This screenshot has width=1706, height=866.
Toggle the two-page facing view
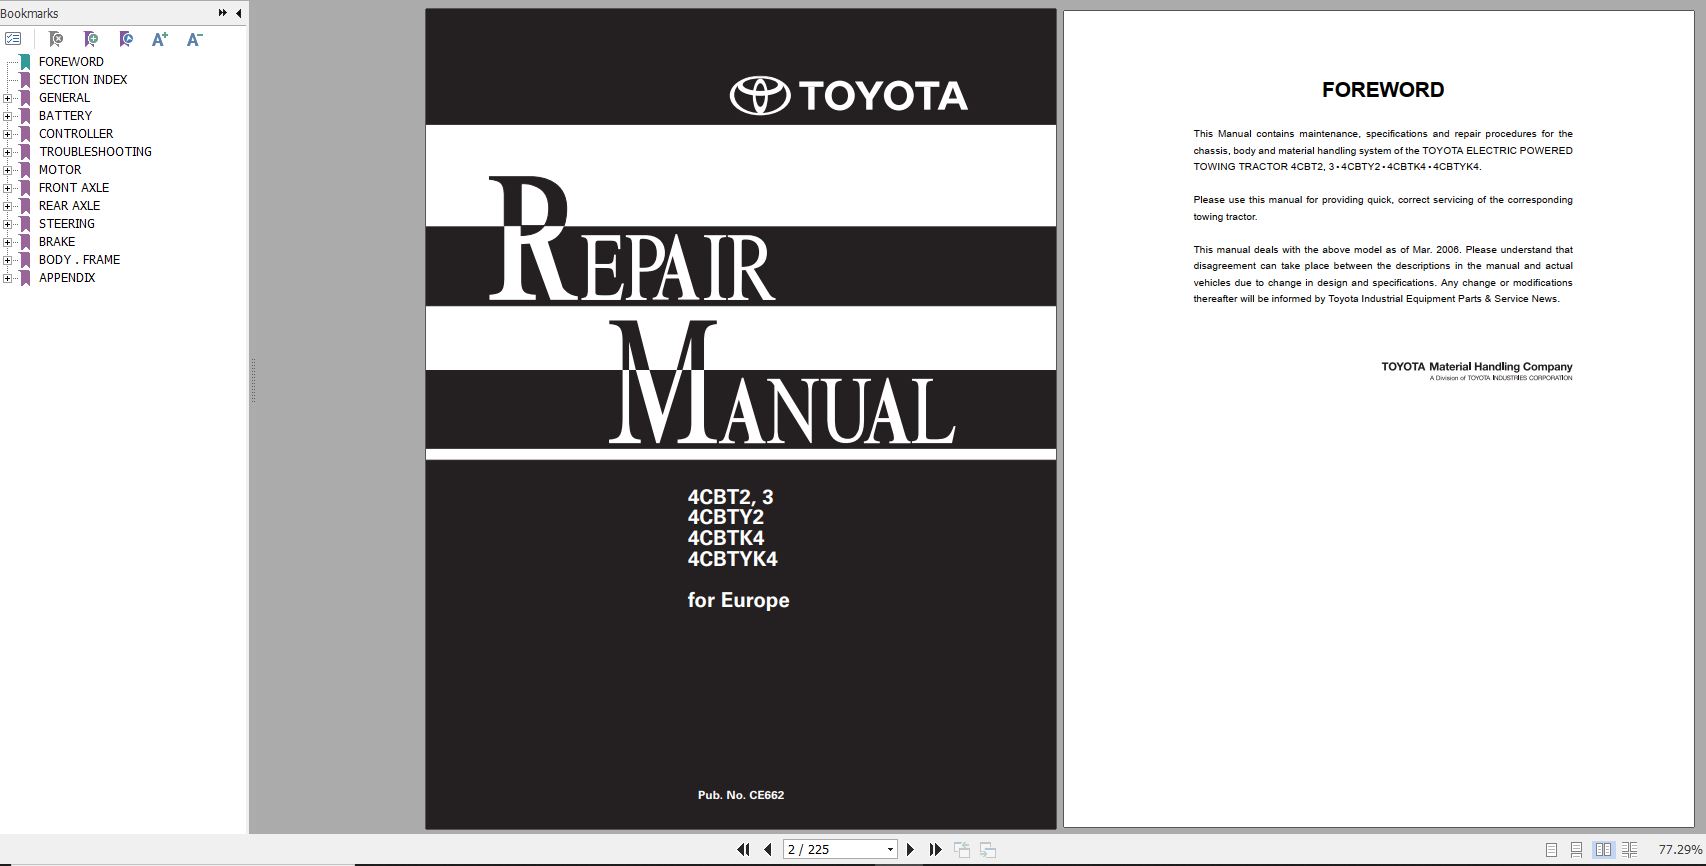click(1603, 850)
